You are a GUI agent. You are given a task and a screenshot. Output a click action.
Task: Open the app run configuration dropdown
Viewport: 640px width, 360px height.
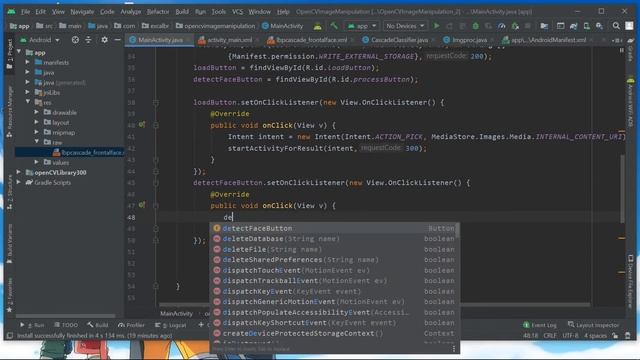pos(362,26)
